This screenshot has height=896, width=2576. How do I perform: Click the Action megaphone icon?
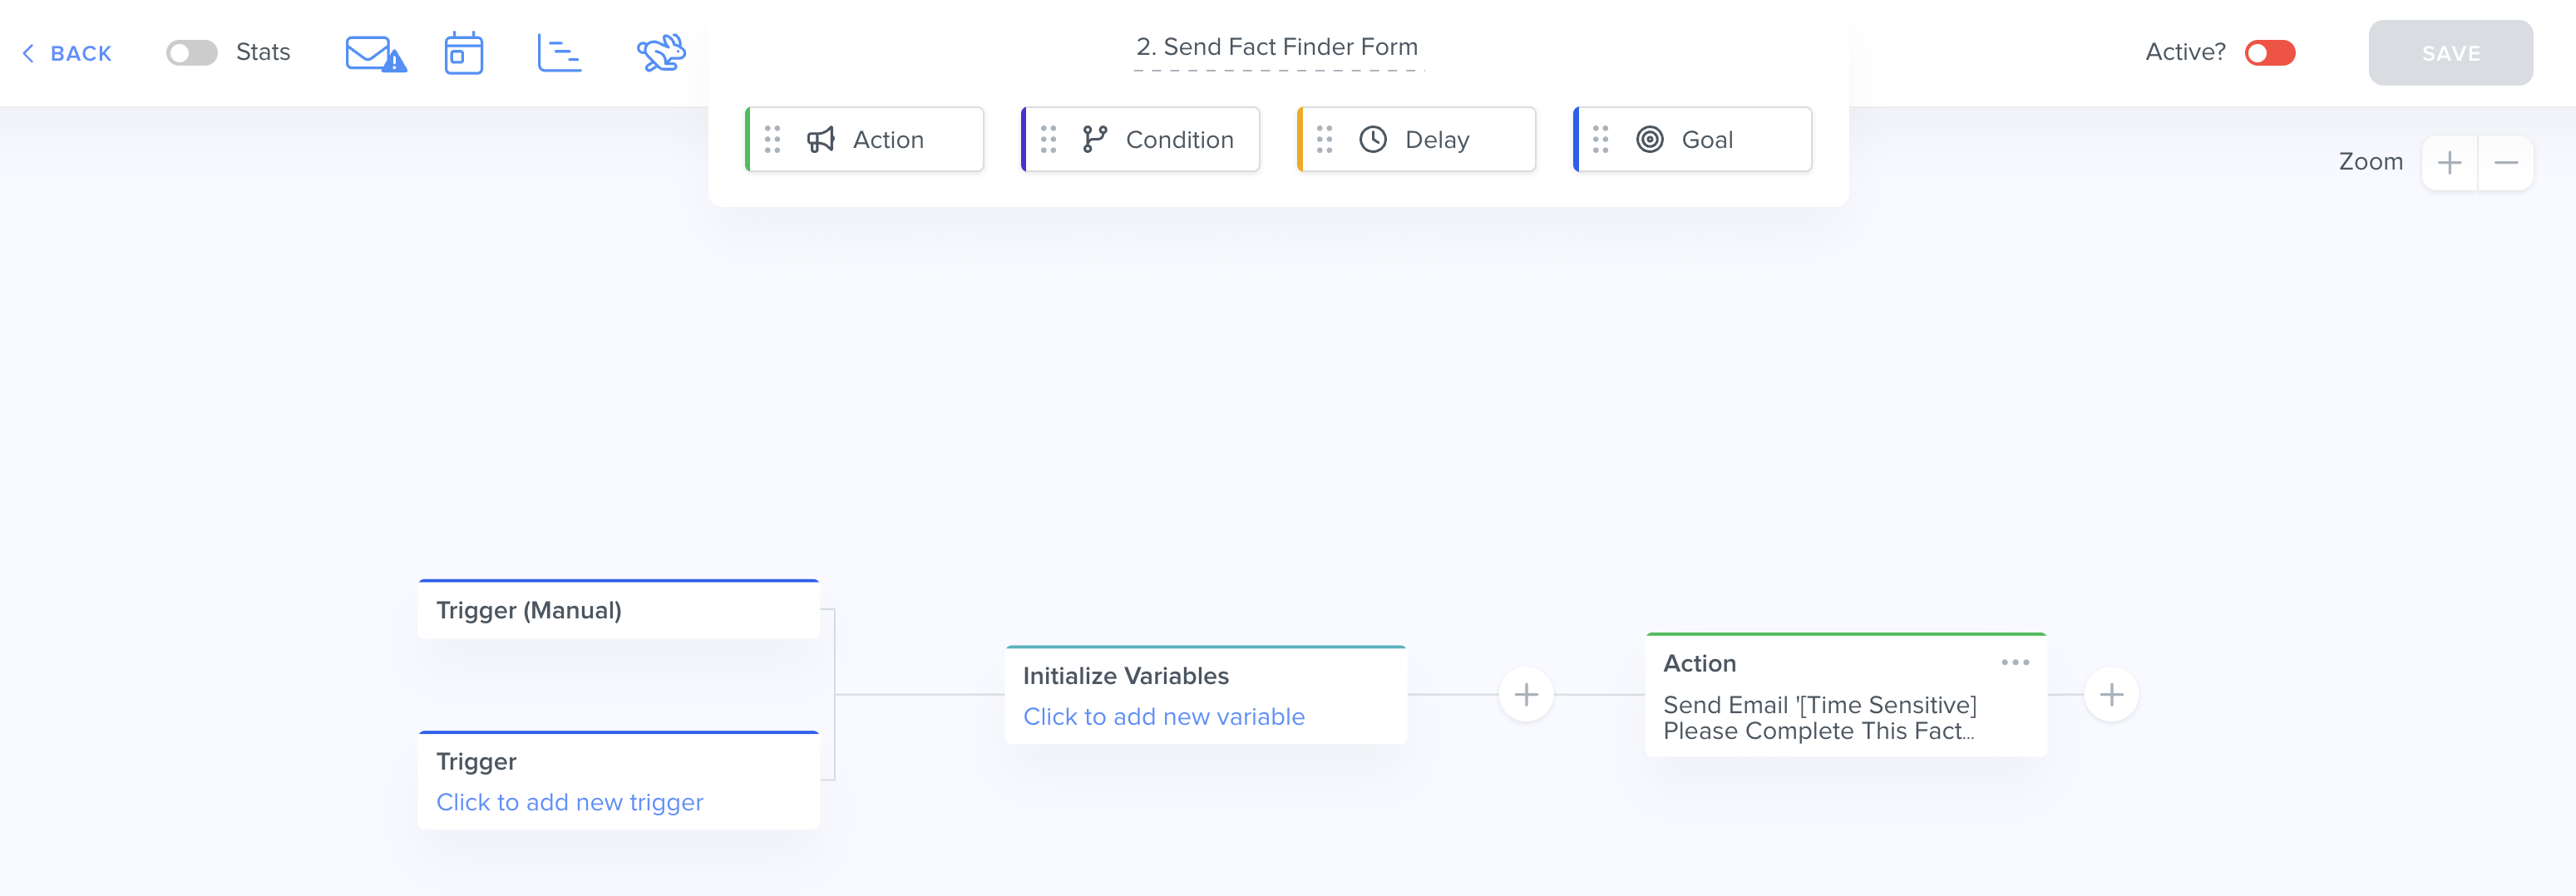(x=821, y=140)
